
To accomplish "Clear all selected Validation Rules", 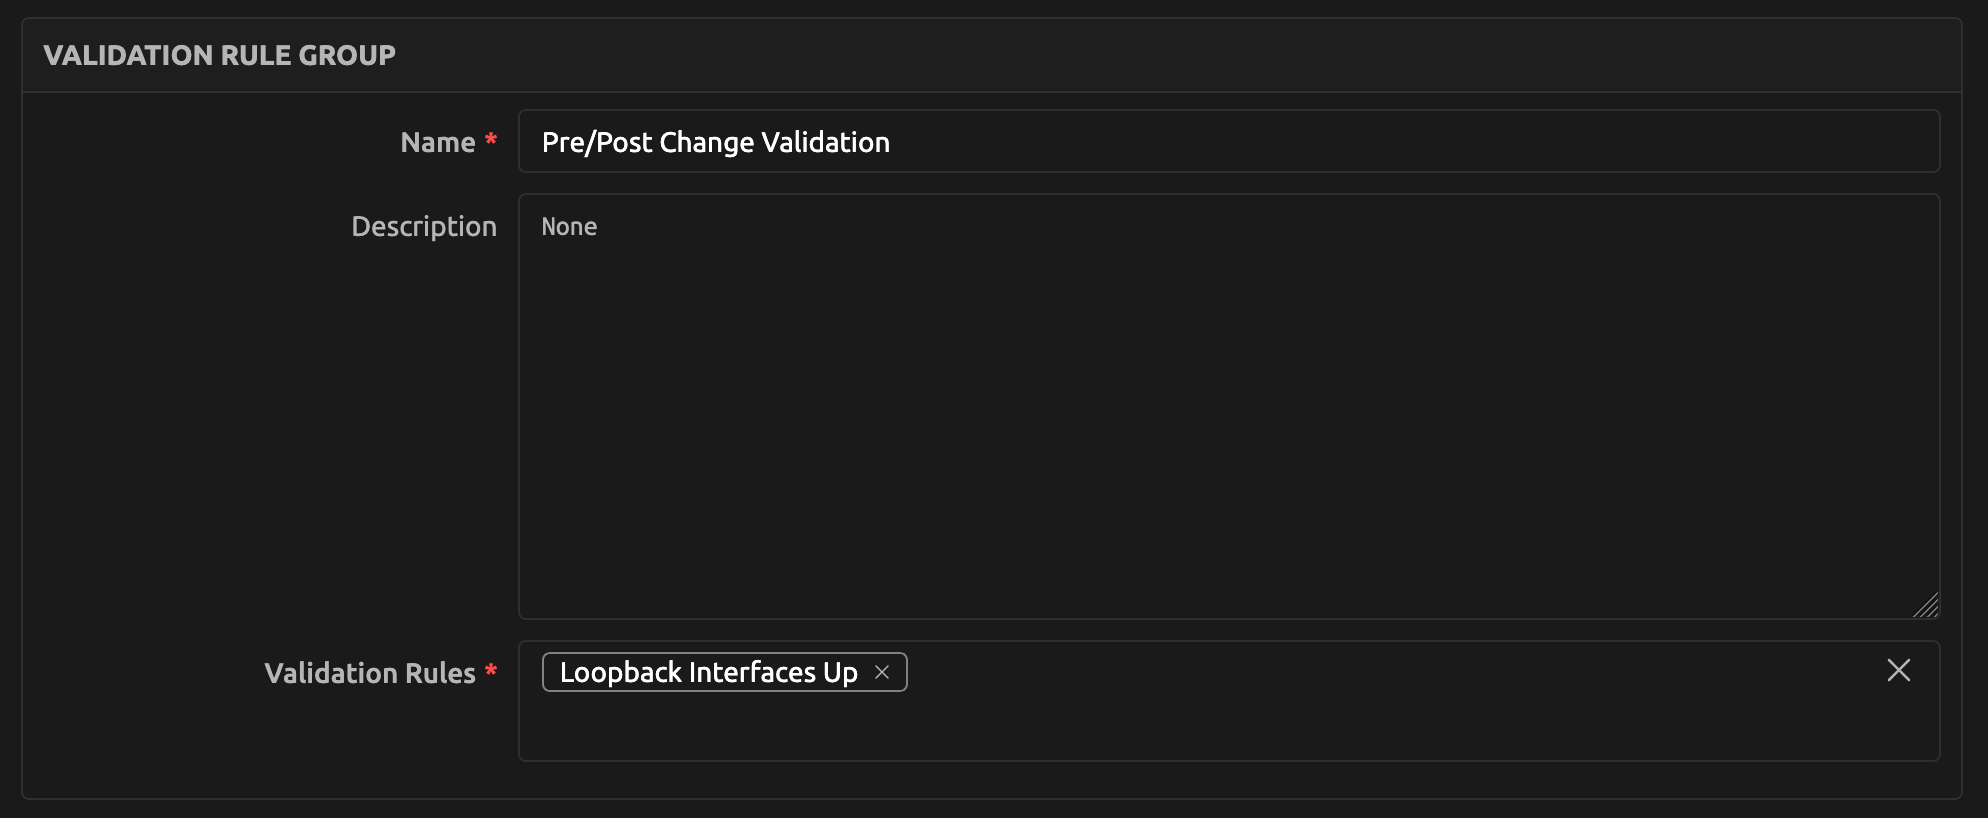I will (x=1898, y=670).
